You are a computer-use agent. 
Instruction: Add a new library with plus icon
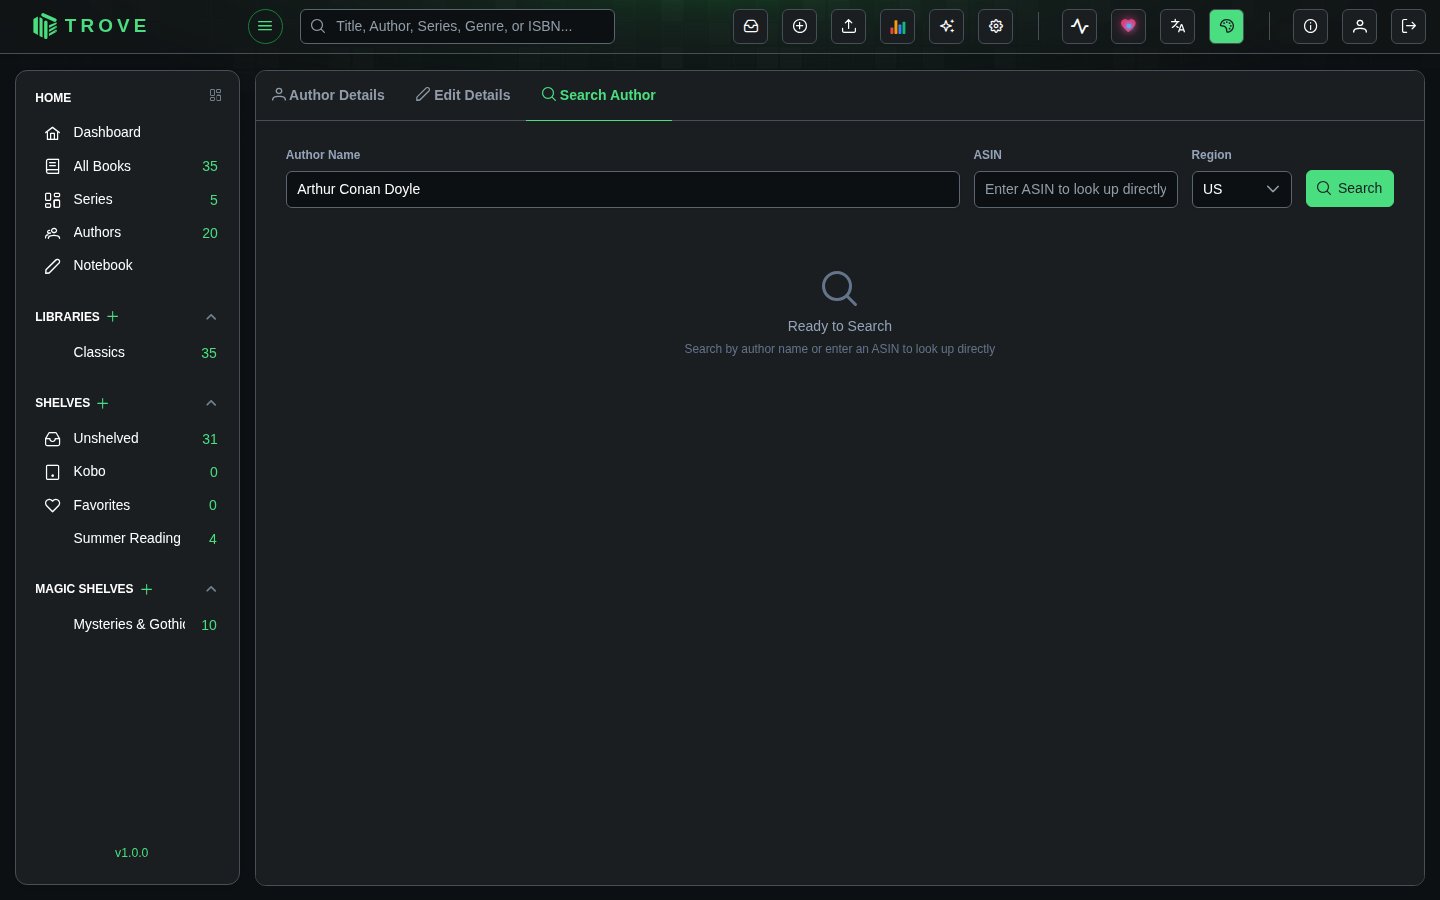(113, 316)
